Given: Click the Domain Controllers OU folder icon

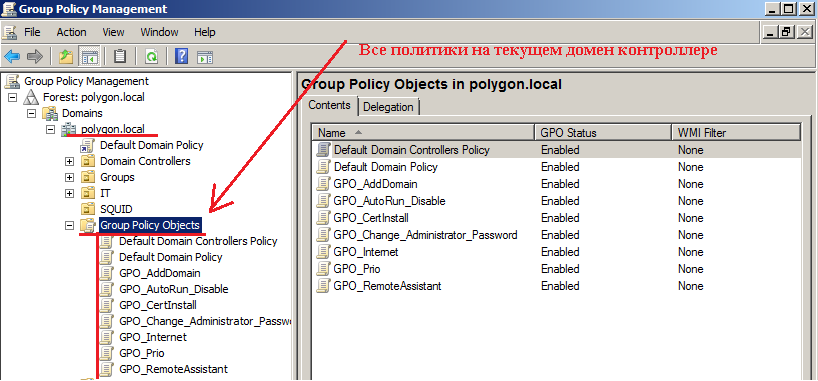Looking at the screenshot, I should pyautogui.click(x=88, y=161).
